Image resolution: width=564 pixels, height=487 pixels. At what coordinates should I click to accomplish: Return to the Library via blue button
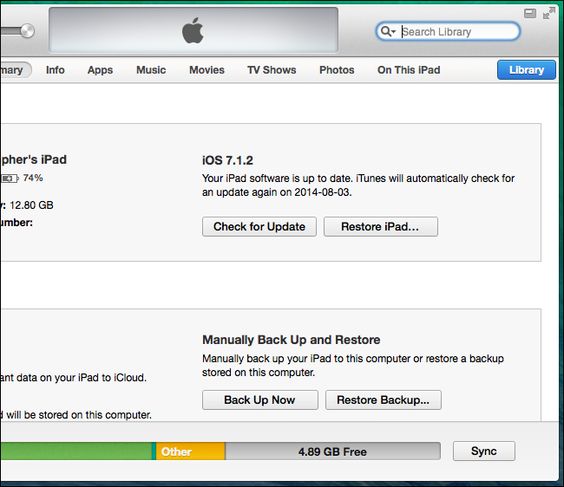[526, 70]
